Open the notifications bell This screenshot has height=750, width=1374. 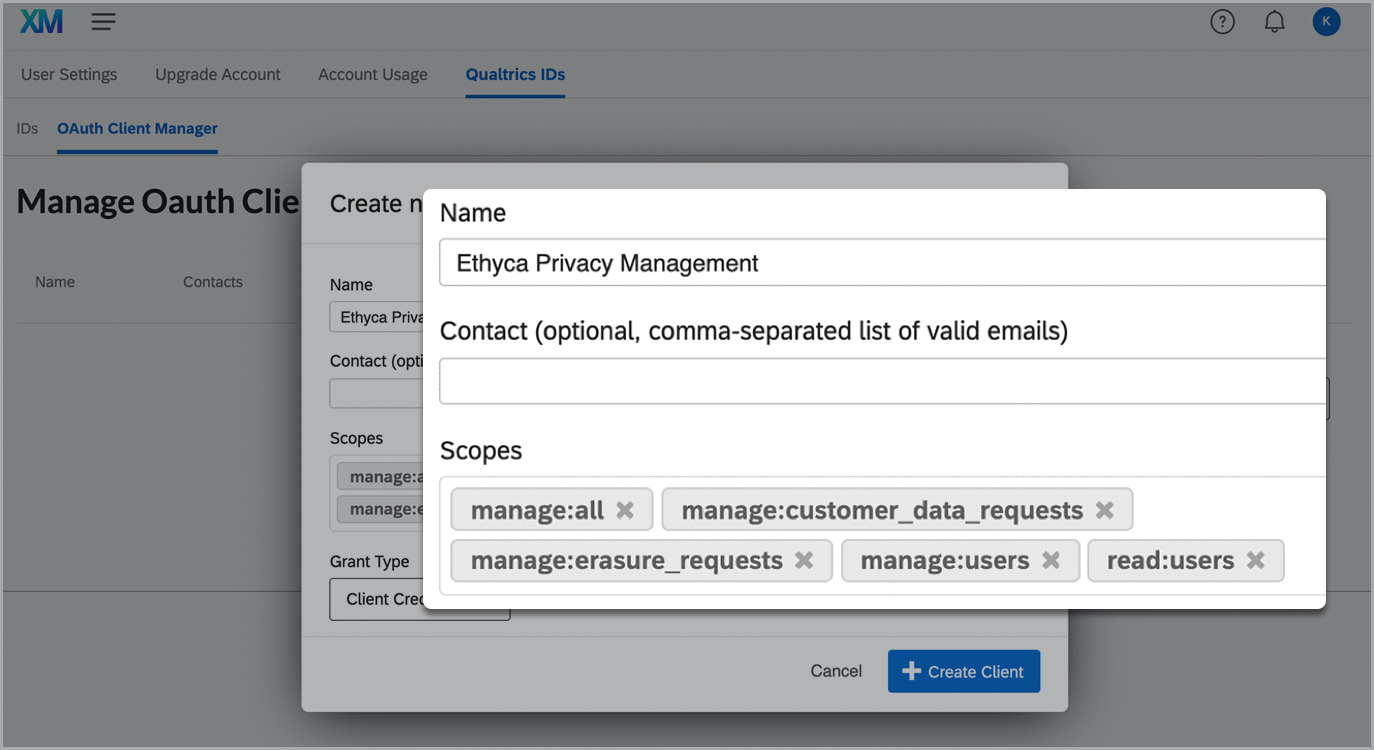click(x=1274, y=22)
